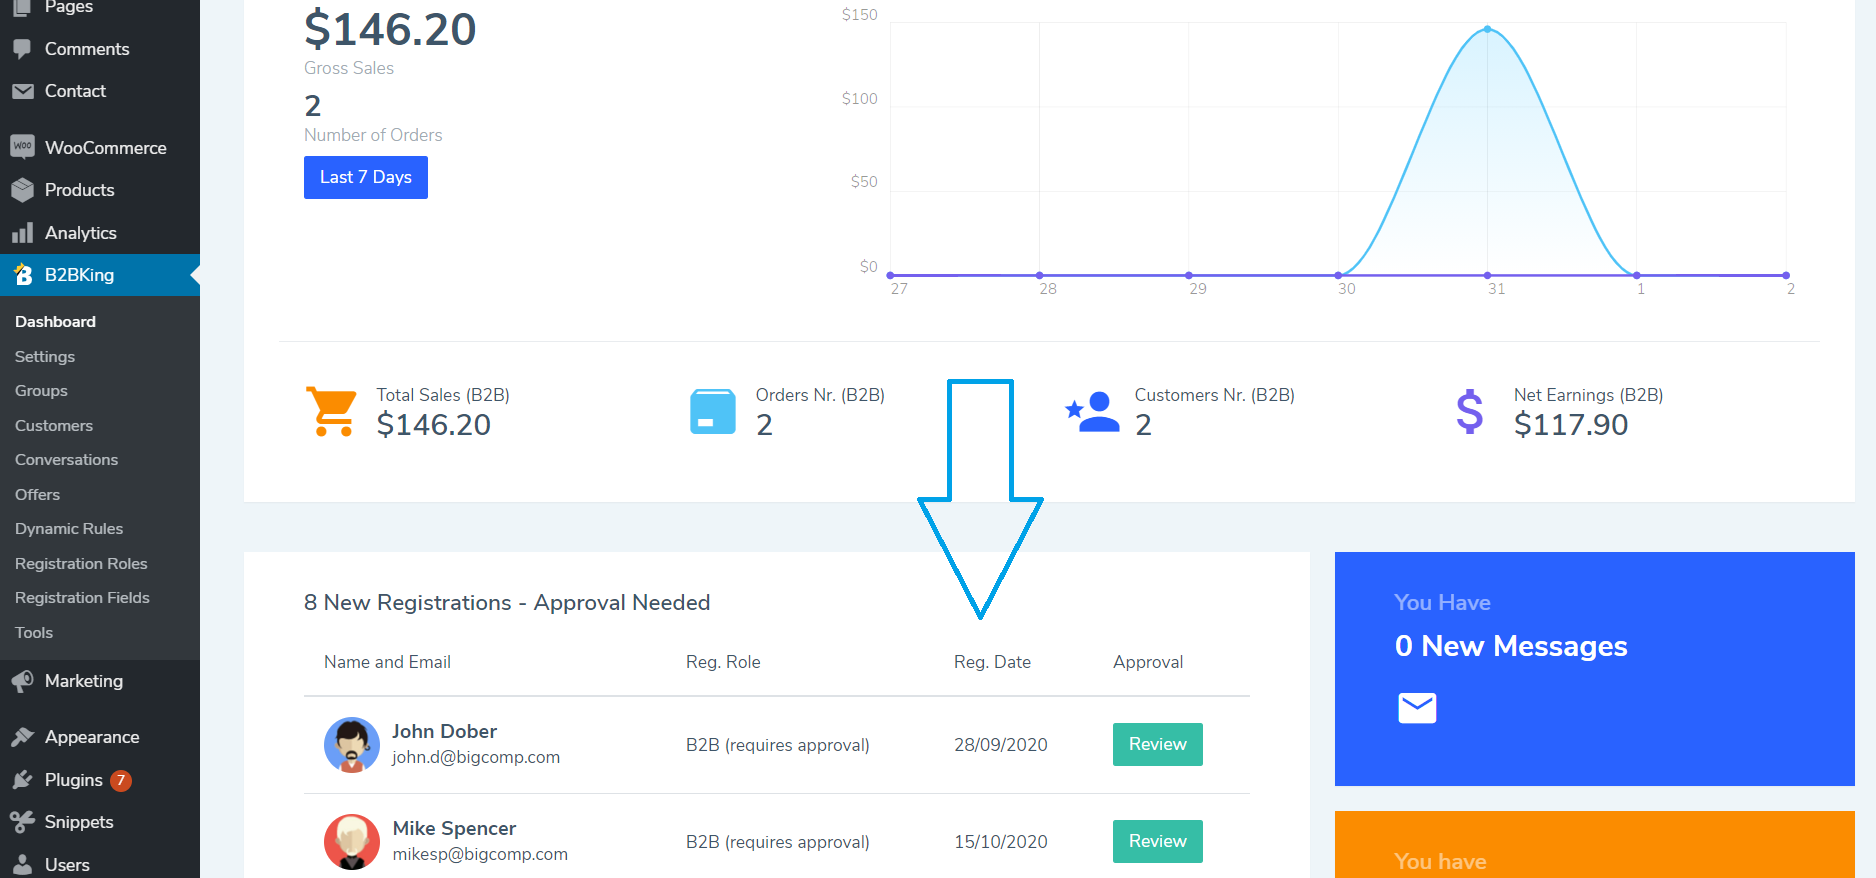
Task: Click the Analytics bar chart icon
Action: pyautogui.click(x=22, y=233)
